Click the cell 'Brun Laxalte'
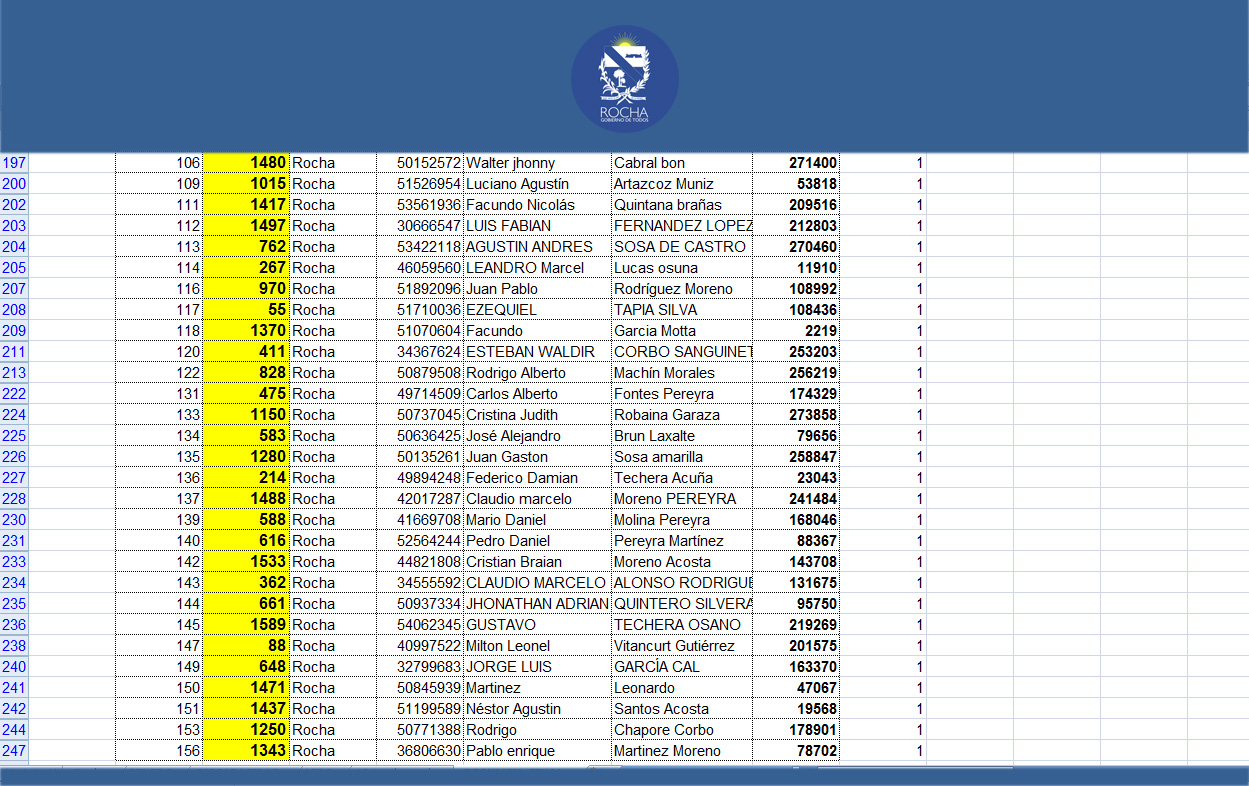This screenshot has height=786, width=1249. point(682,436)
